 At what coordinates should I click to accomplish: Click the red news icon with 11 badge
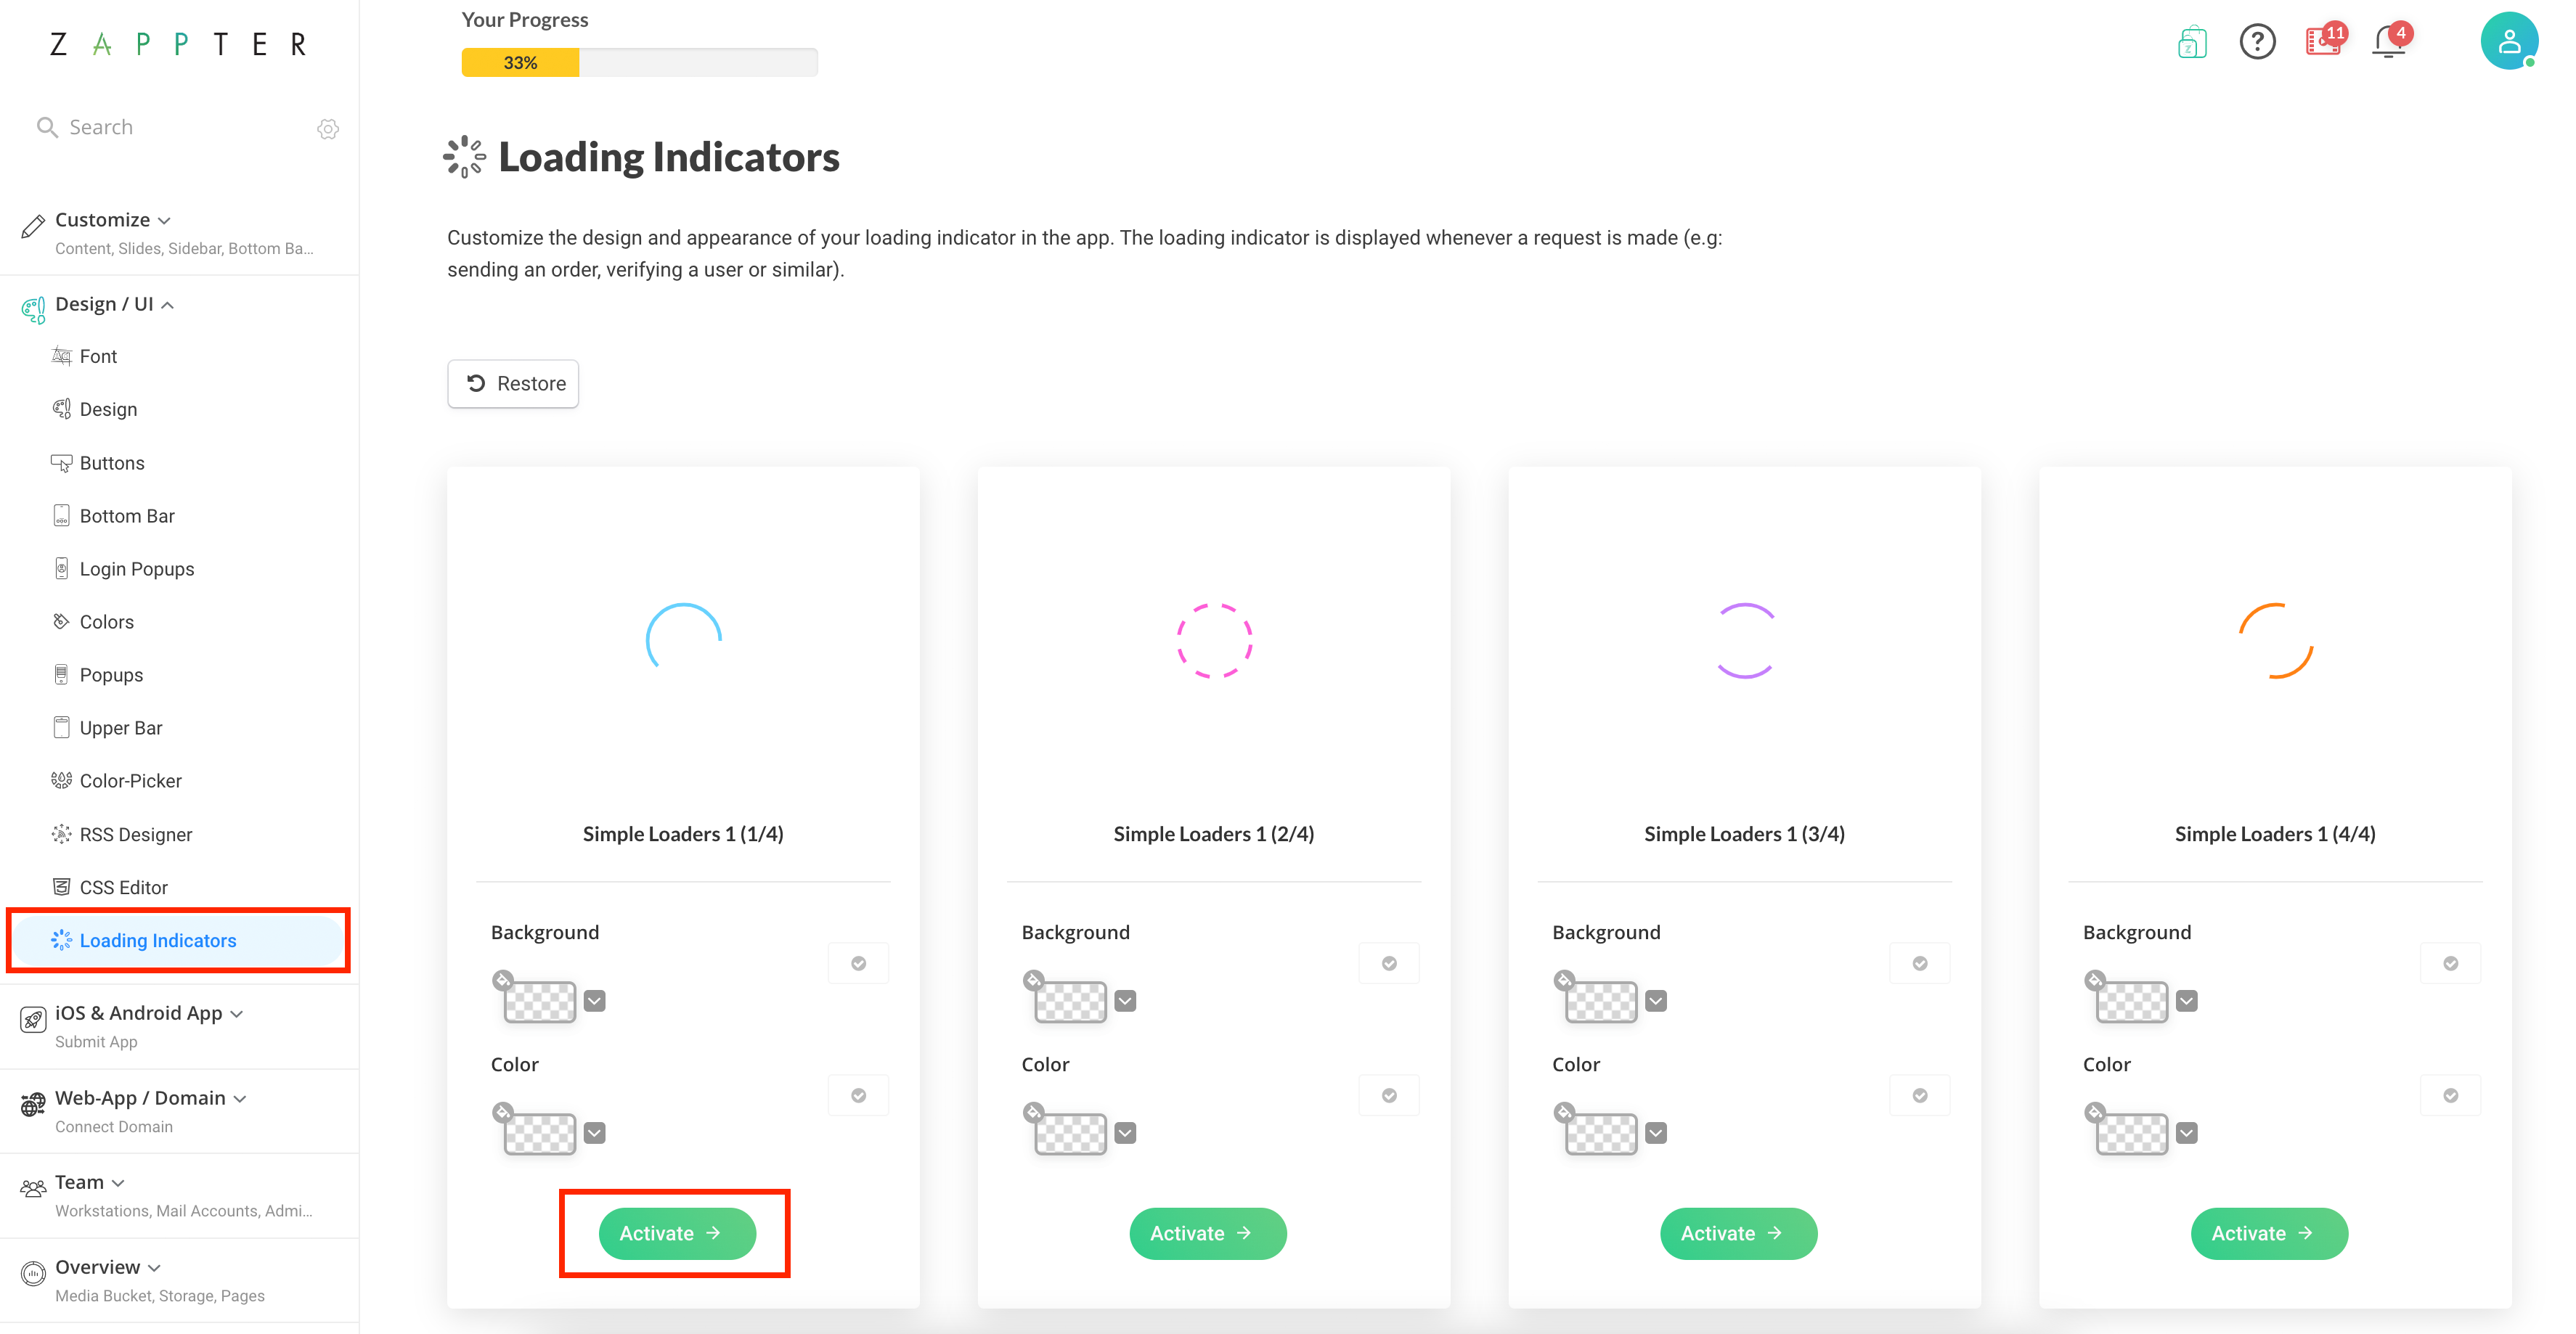[2324, 42]
